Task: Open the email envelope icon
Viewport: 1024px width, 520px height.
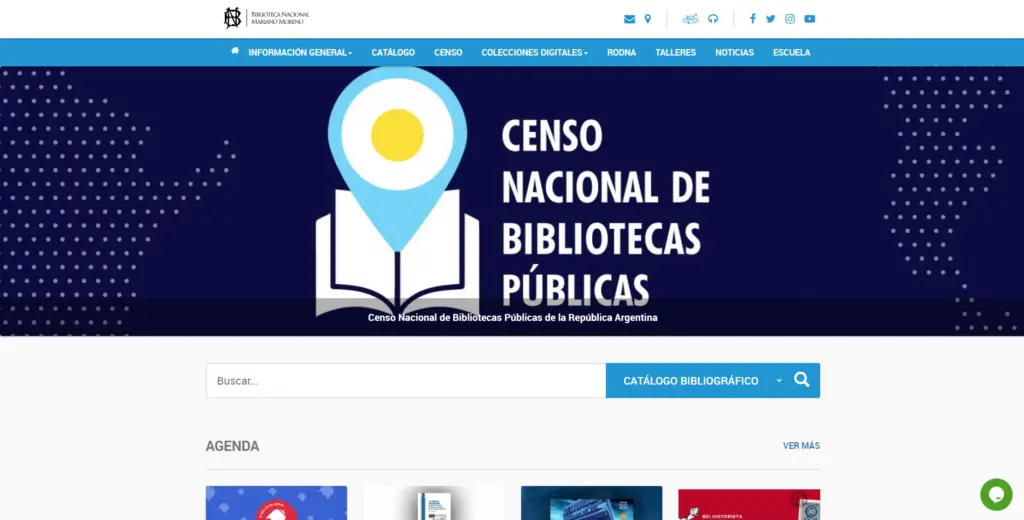Action: coord(630,19)
